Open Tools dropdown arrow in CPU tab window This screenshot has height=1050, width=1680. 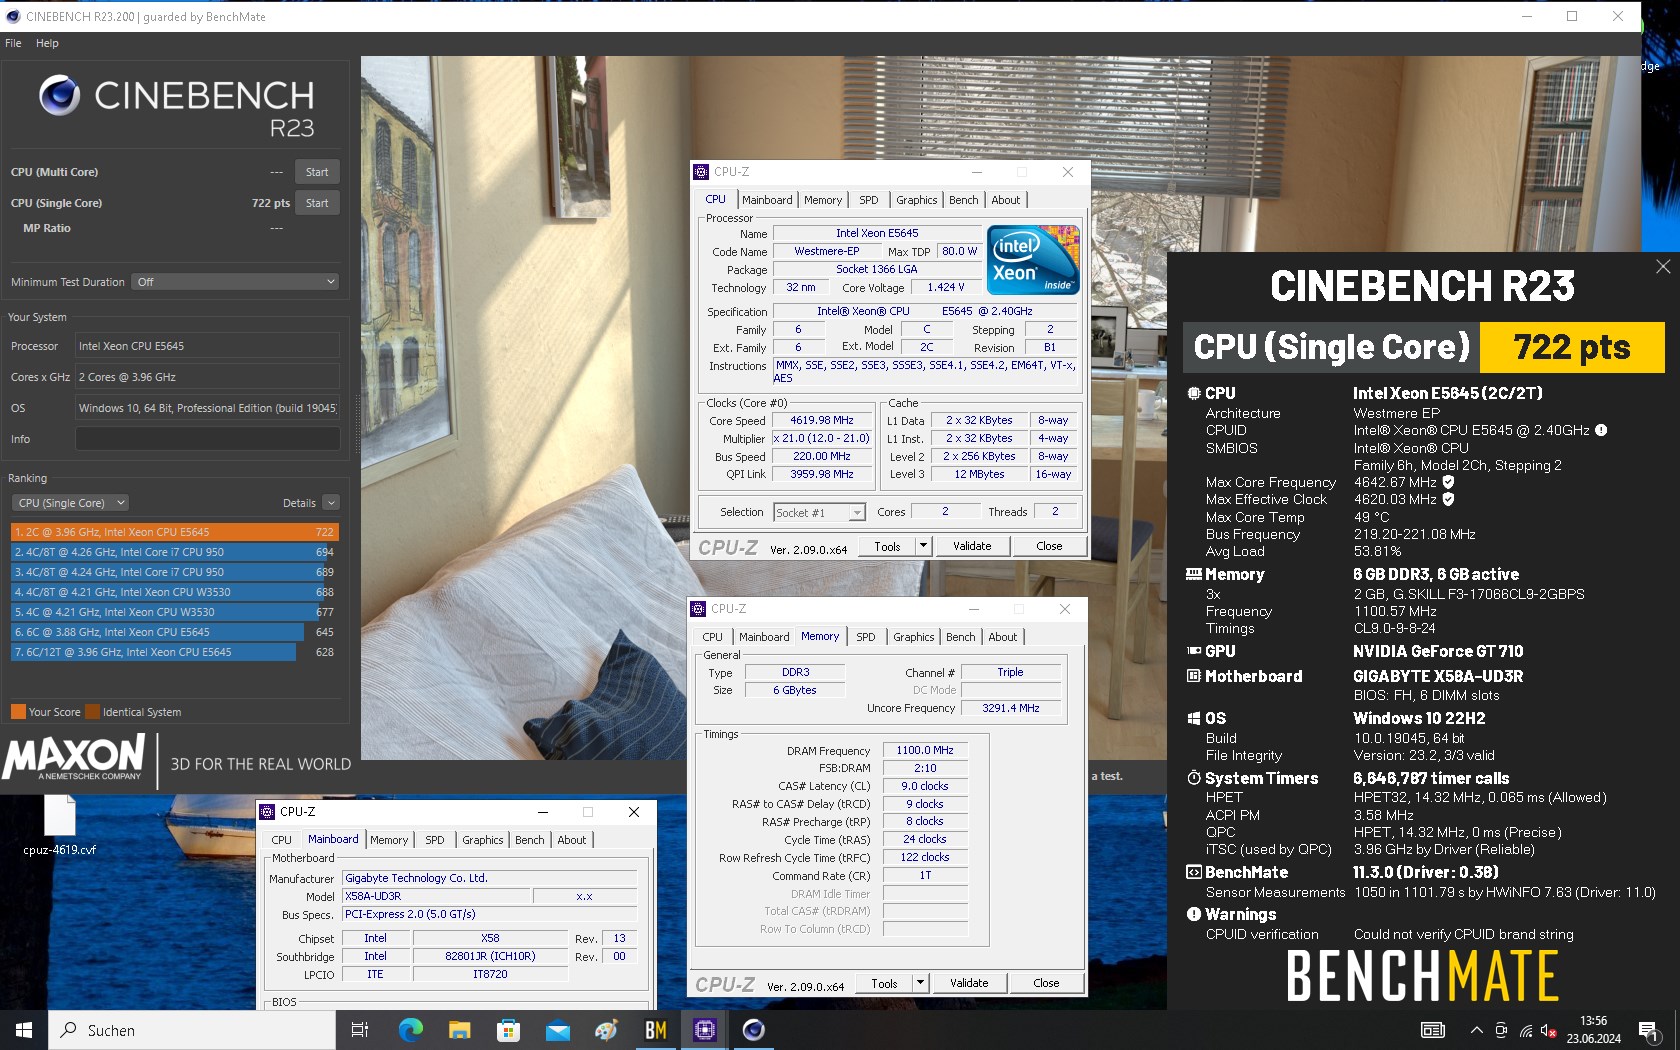[923, 546]
